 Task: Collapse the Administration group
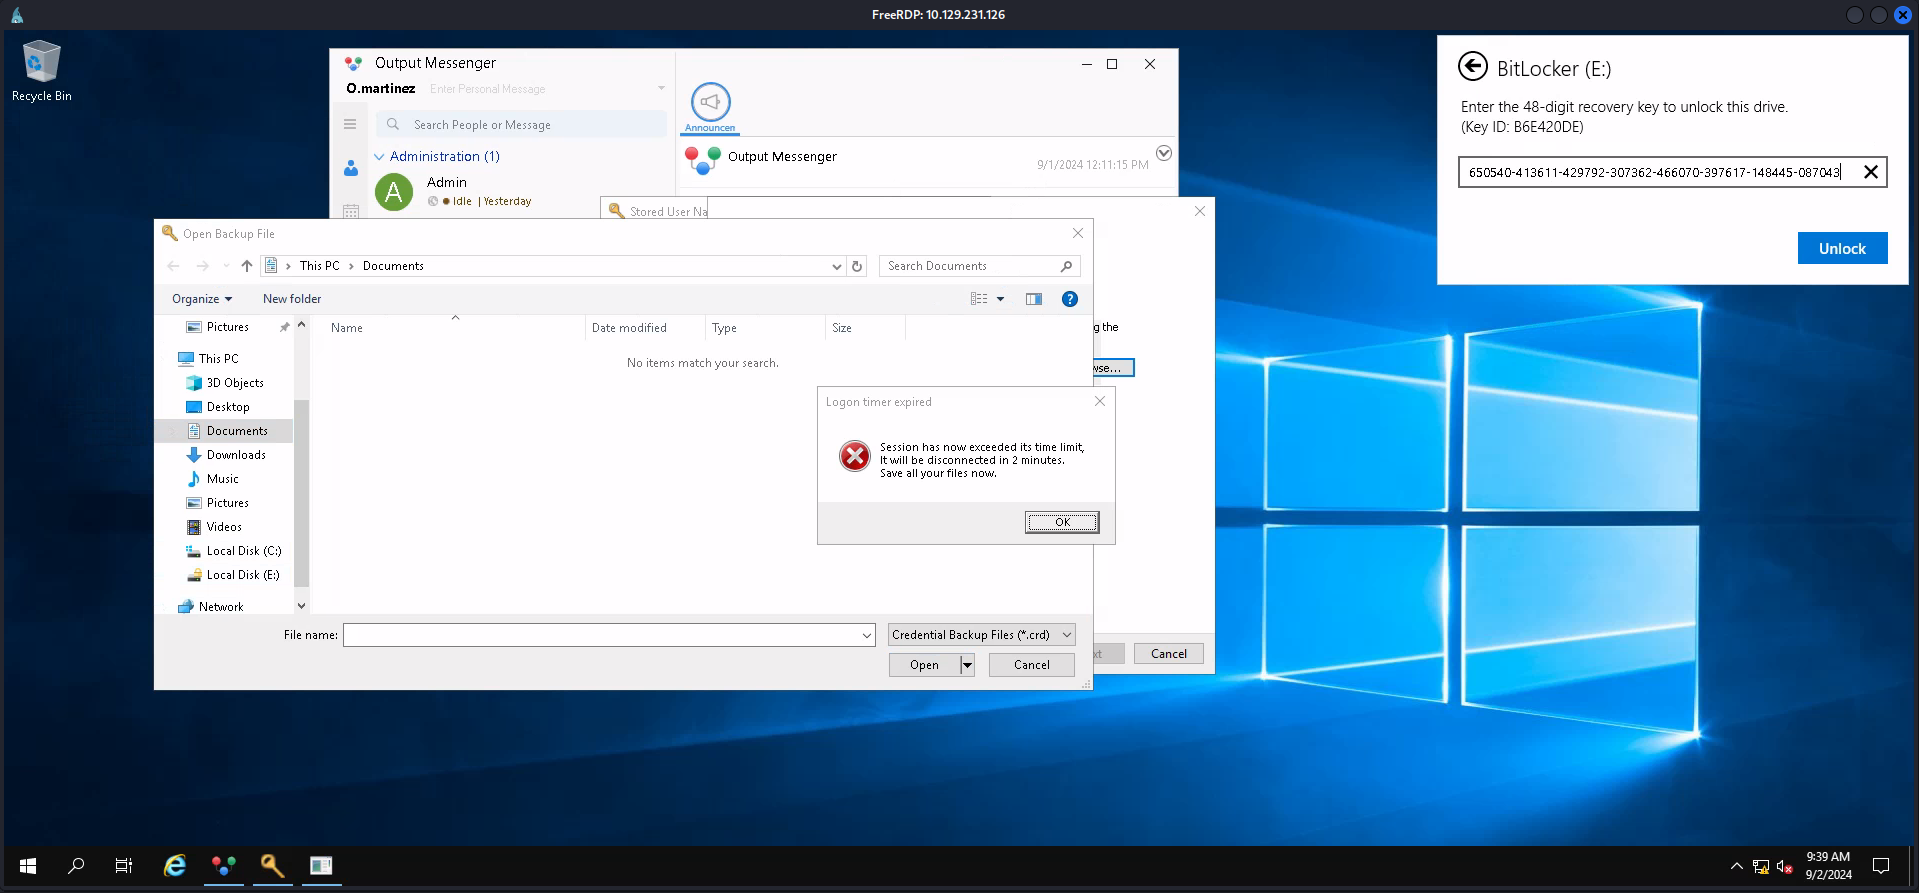pos(380,157)
